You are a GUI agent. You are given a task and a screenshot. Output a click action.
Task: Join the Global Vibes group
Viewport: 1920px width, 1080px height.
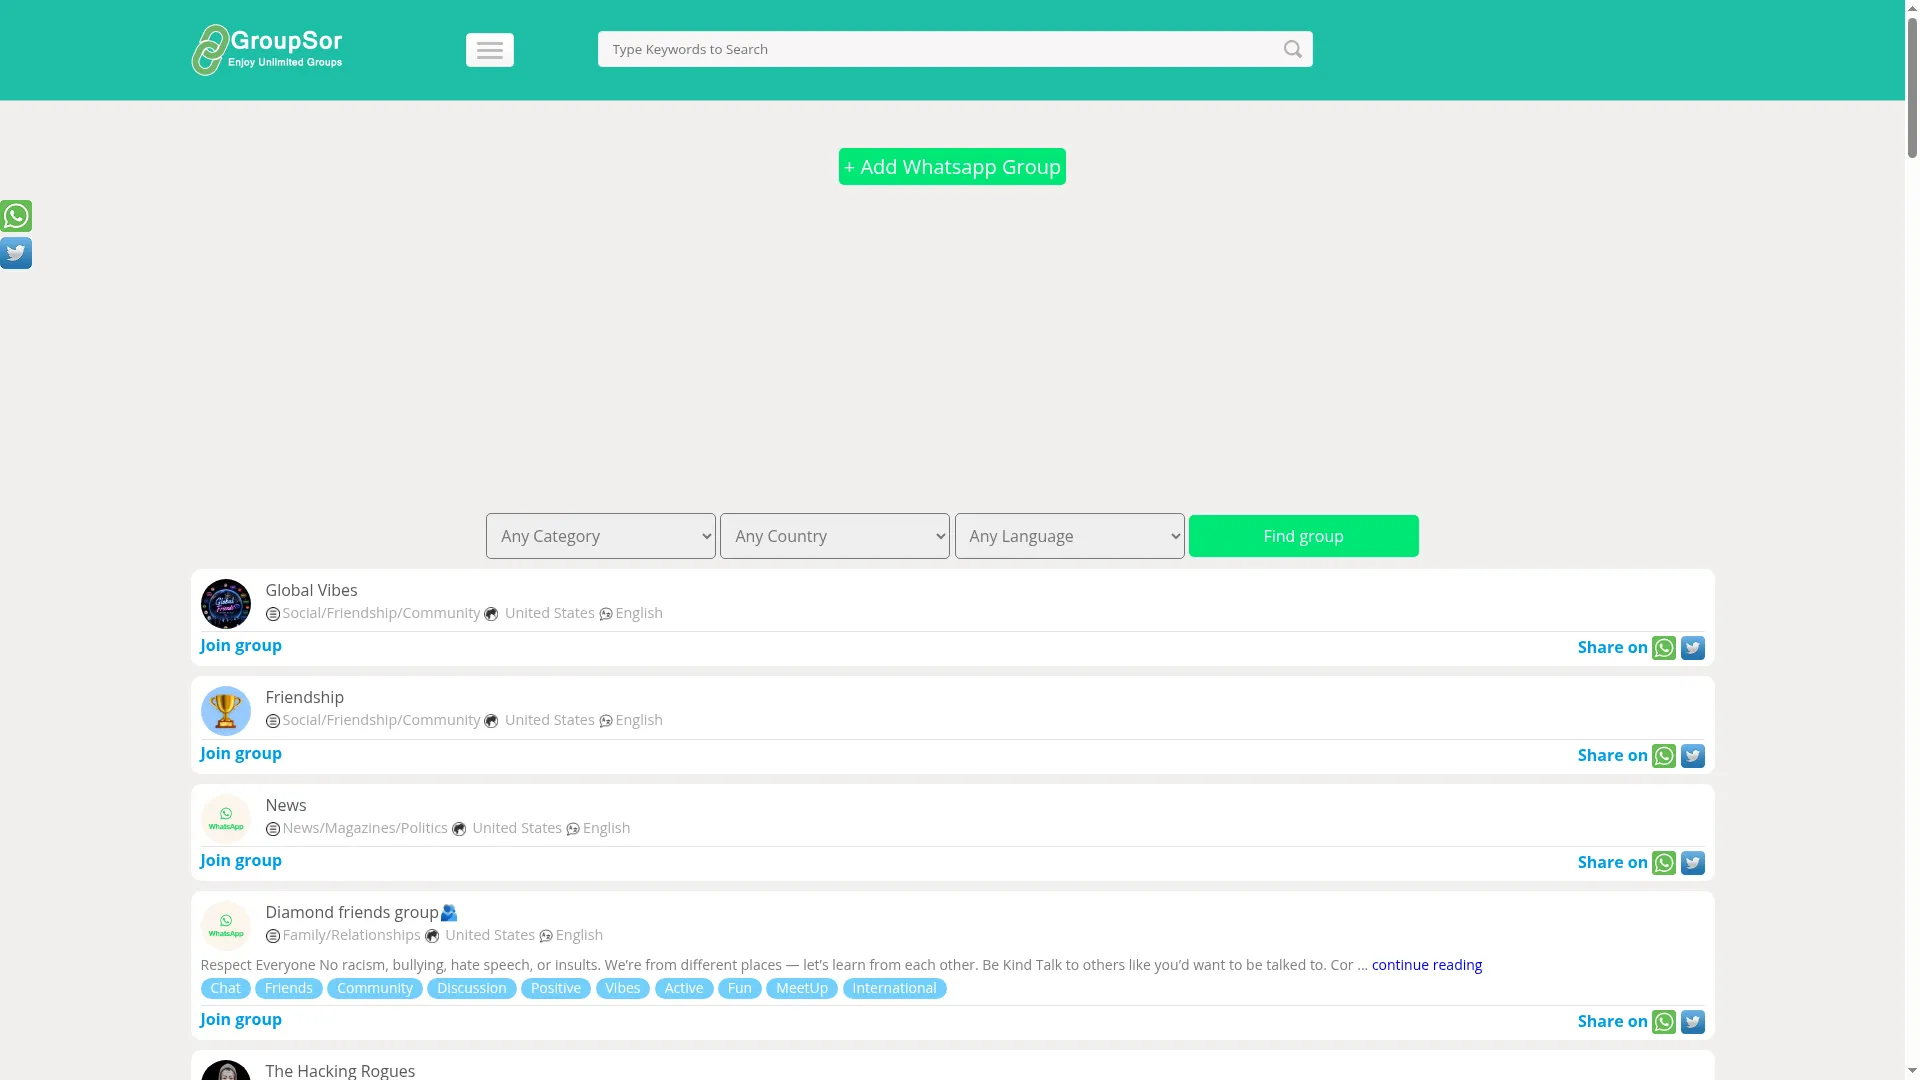pos(241,645)
